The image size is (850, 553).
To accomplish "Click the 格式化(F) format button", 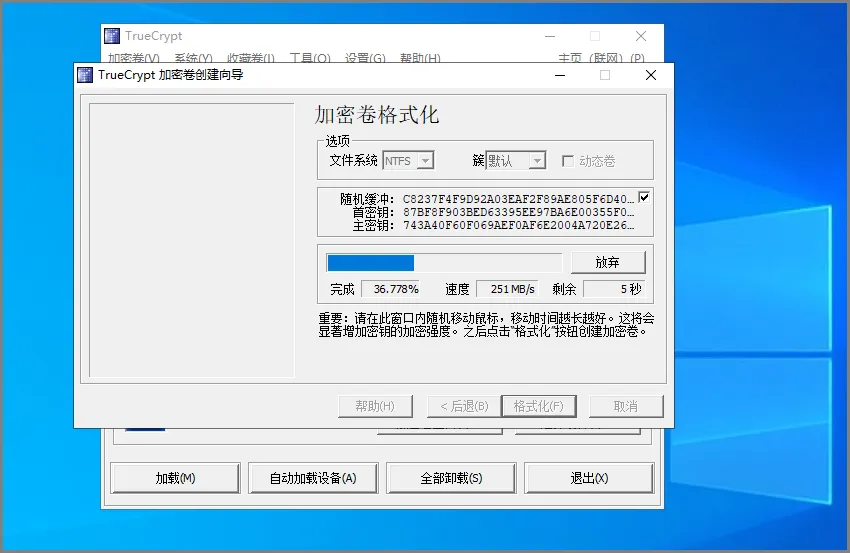I will 539,406.
